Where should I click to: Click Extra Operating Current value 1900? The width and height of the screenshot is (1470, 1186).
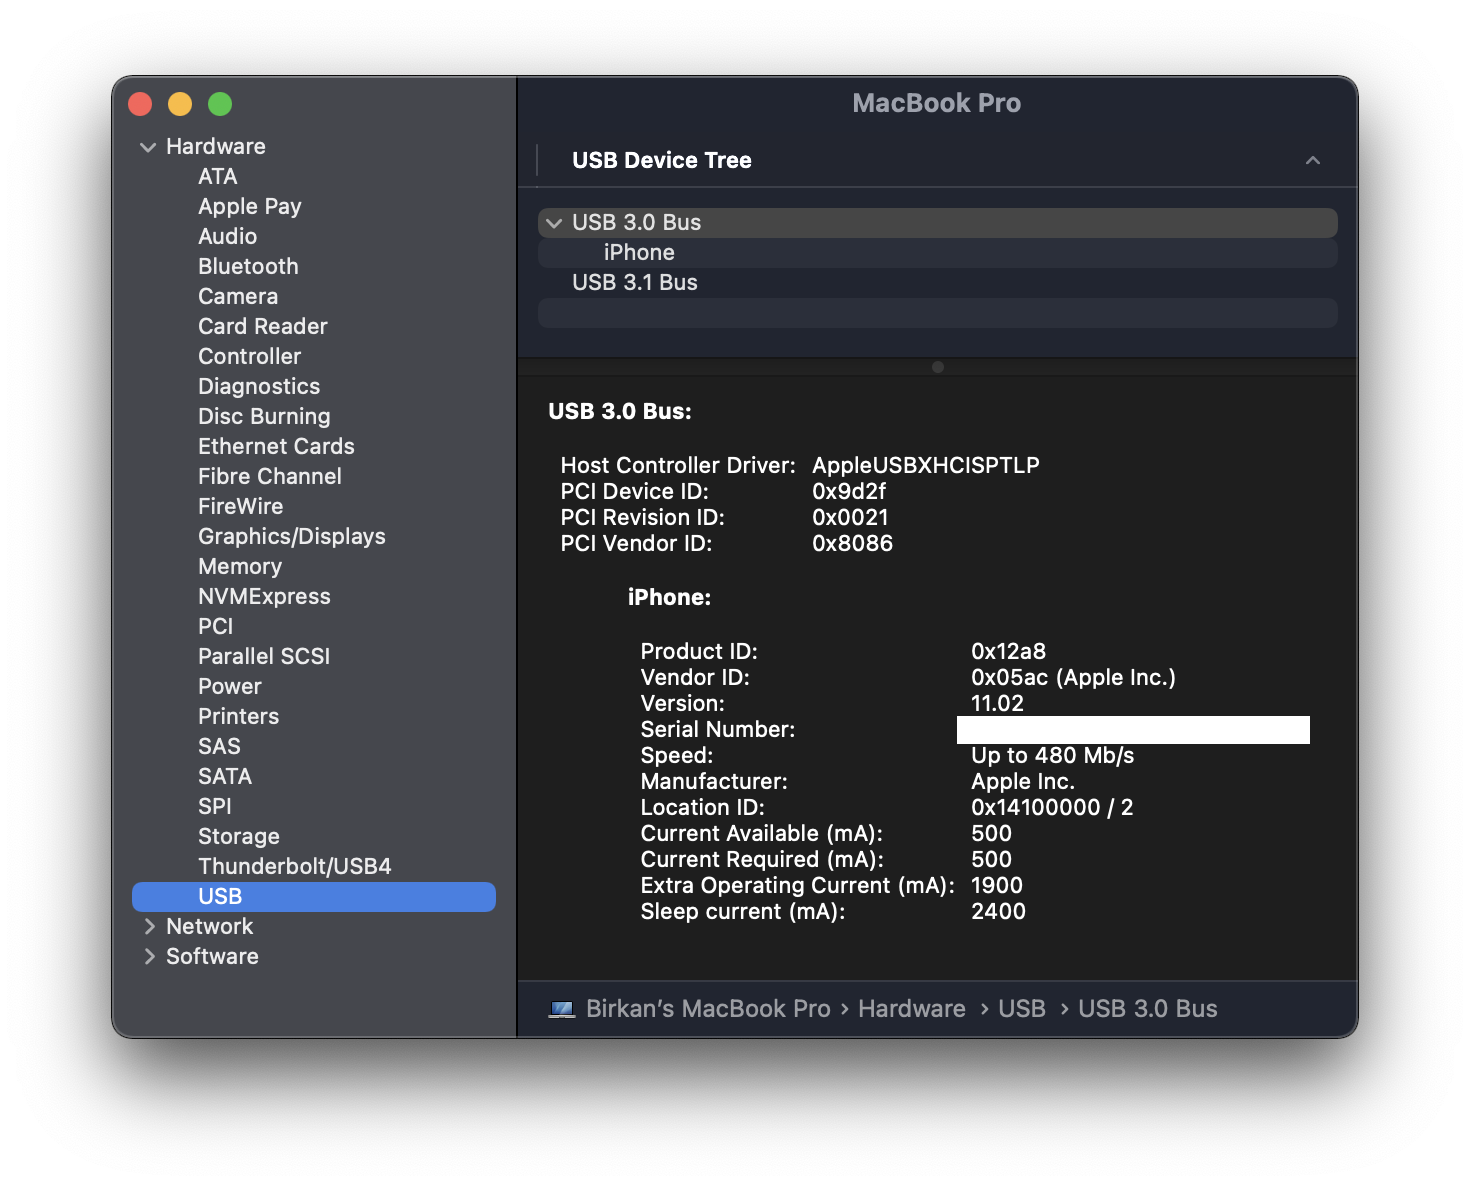[996, 886]
